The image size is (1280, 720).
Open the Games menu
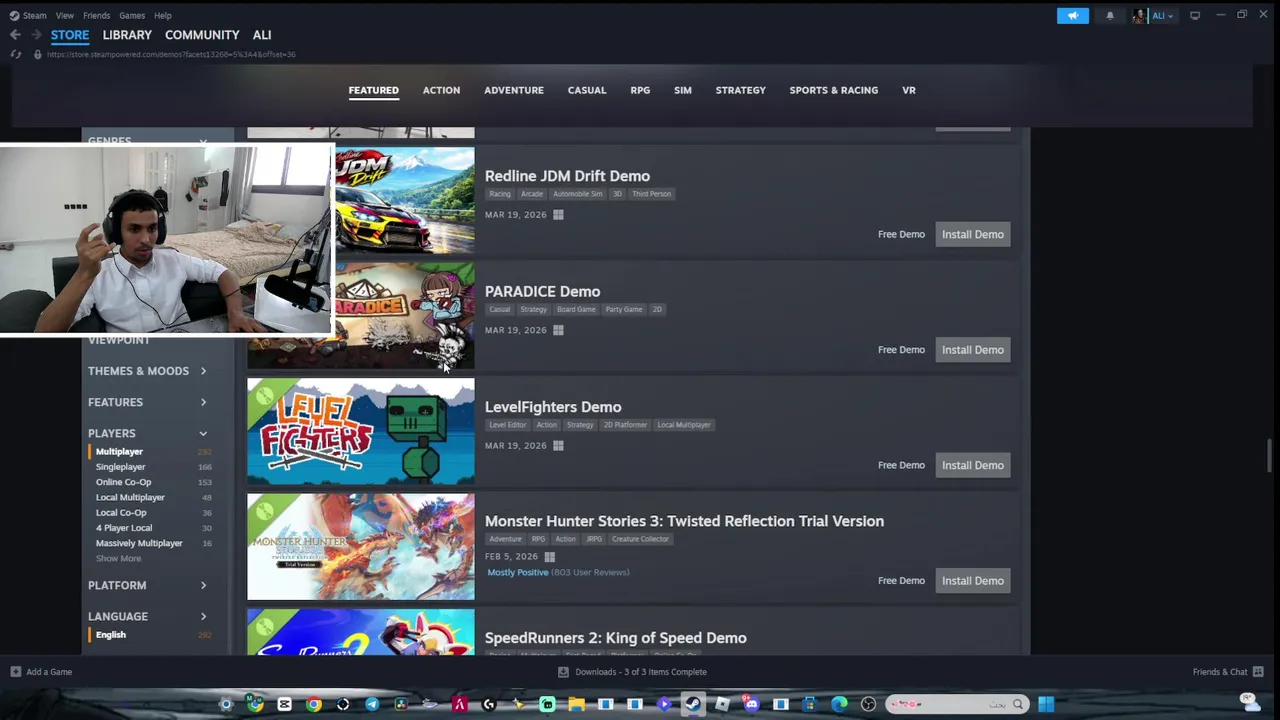[x=132, y=15]
